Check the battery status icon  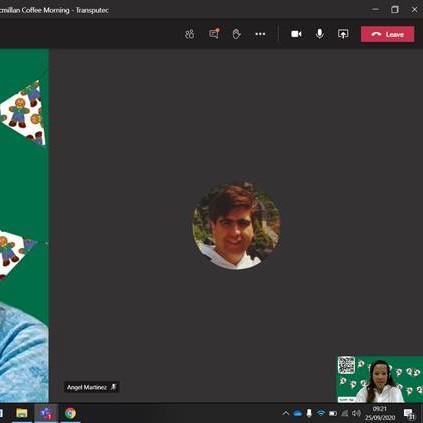point(333,413)
